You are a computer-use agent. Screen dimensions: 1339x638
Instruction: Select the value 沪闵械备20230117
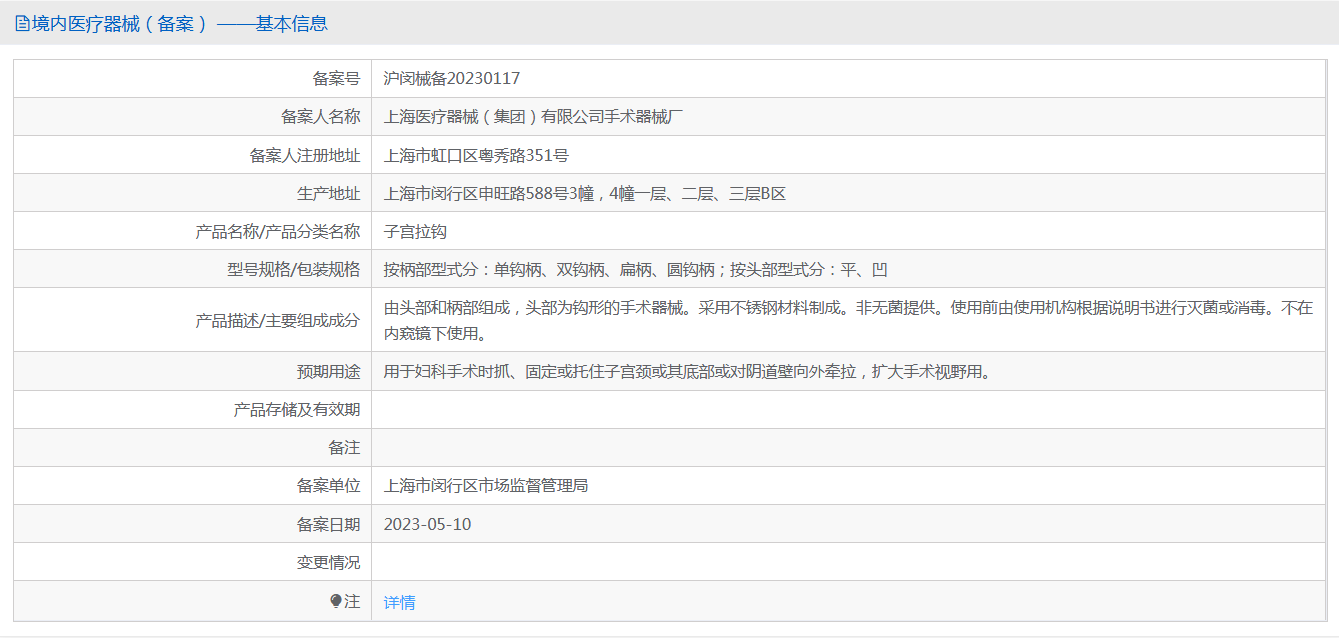pos(452,78)
